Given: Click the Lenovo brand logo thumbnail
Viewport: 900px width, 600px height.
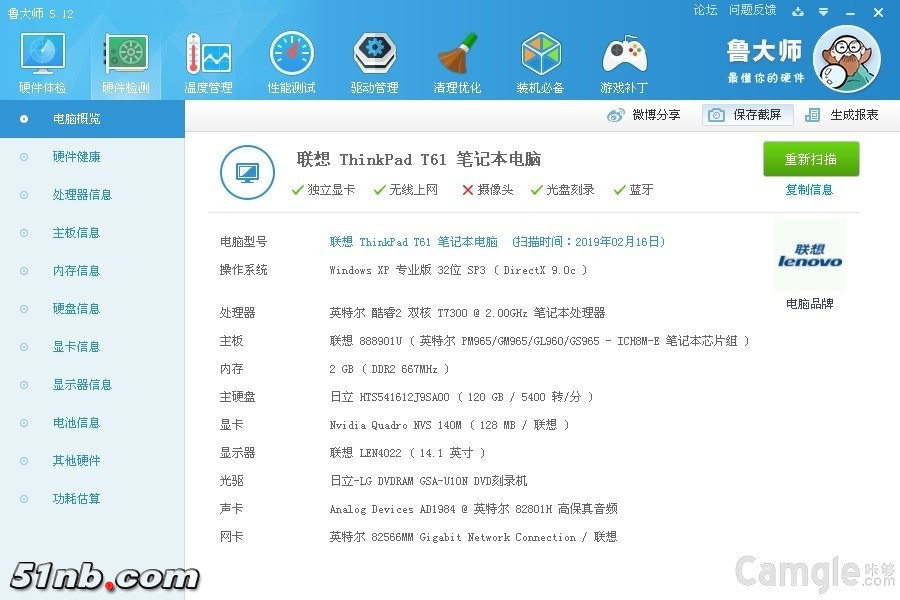Looking at the screenshot, I should click(809, 256).
